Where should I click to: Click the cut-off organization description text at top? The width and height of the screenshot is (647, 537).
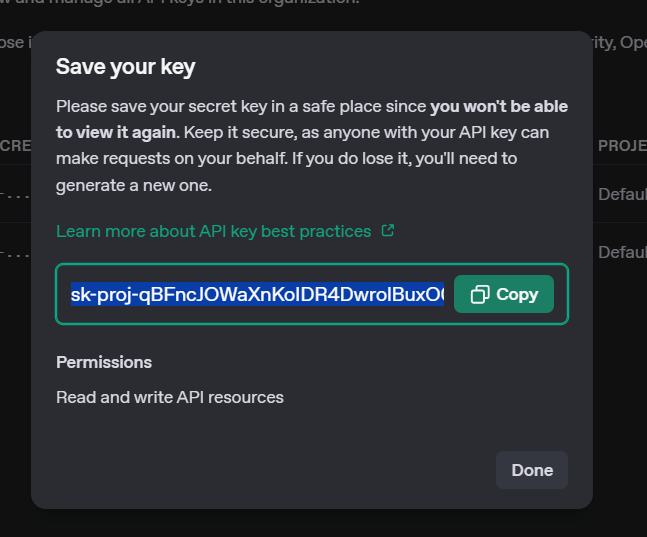(x=179, y=2)
